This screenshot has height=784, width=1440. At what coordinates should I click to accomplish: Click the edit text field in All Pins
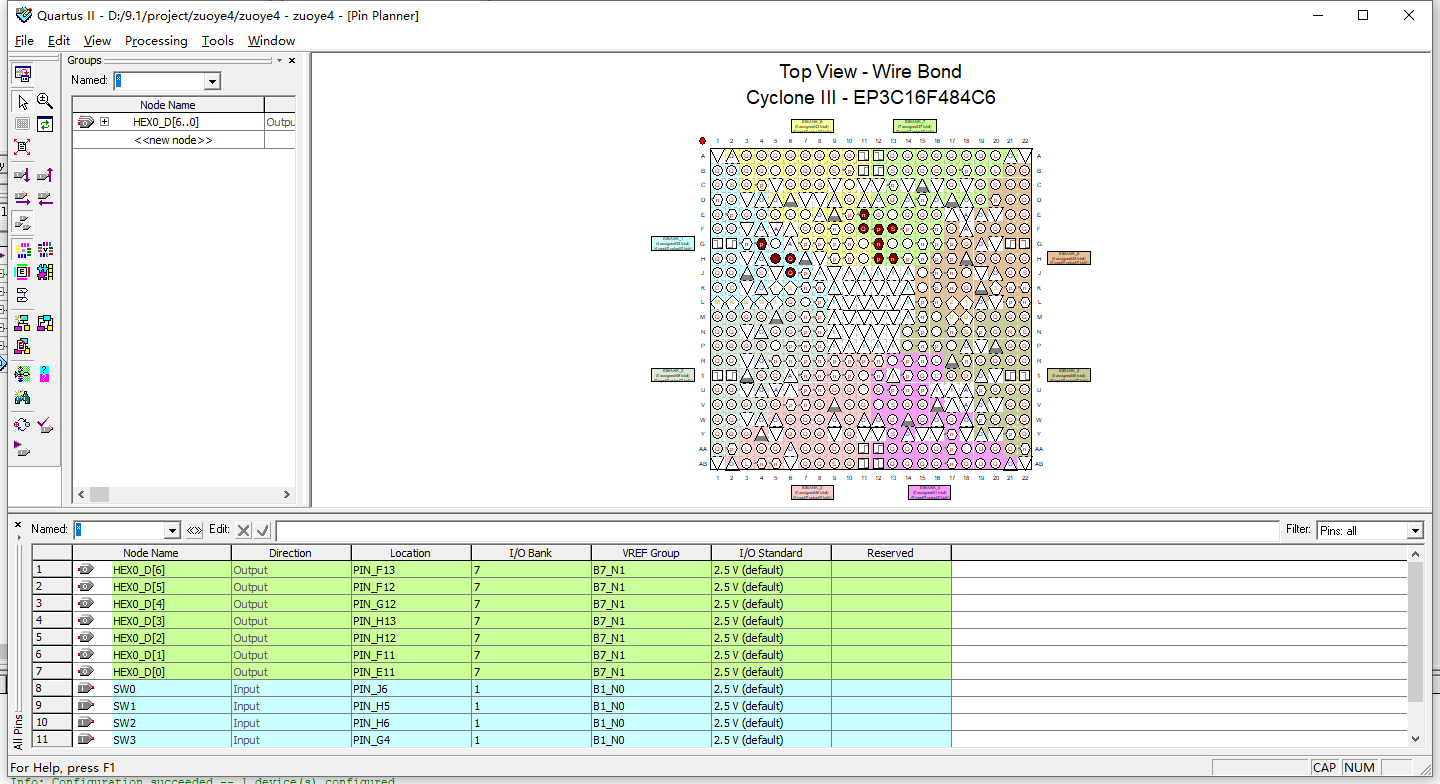click(x=777, y=530)
